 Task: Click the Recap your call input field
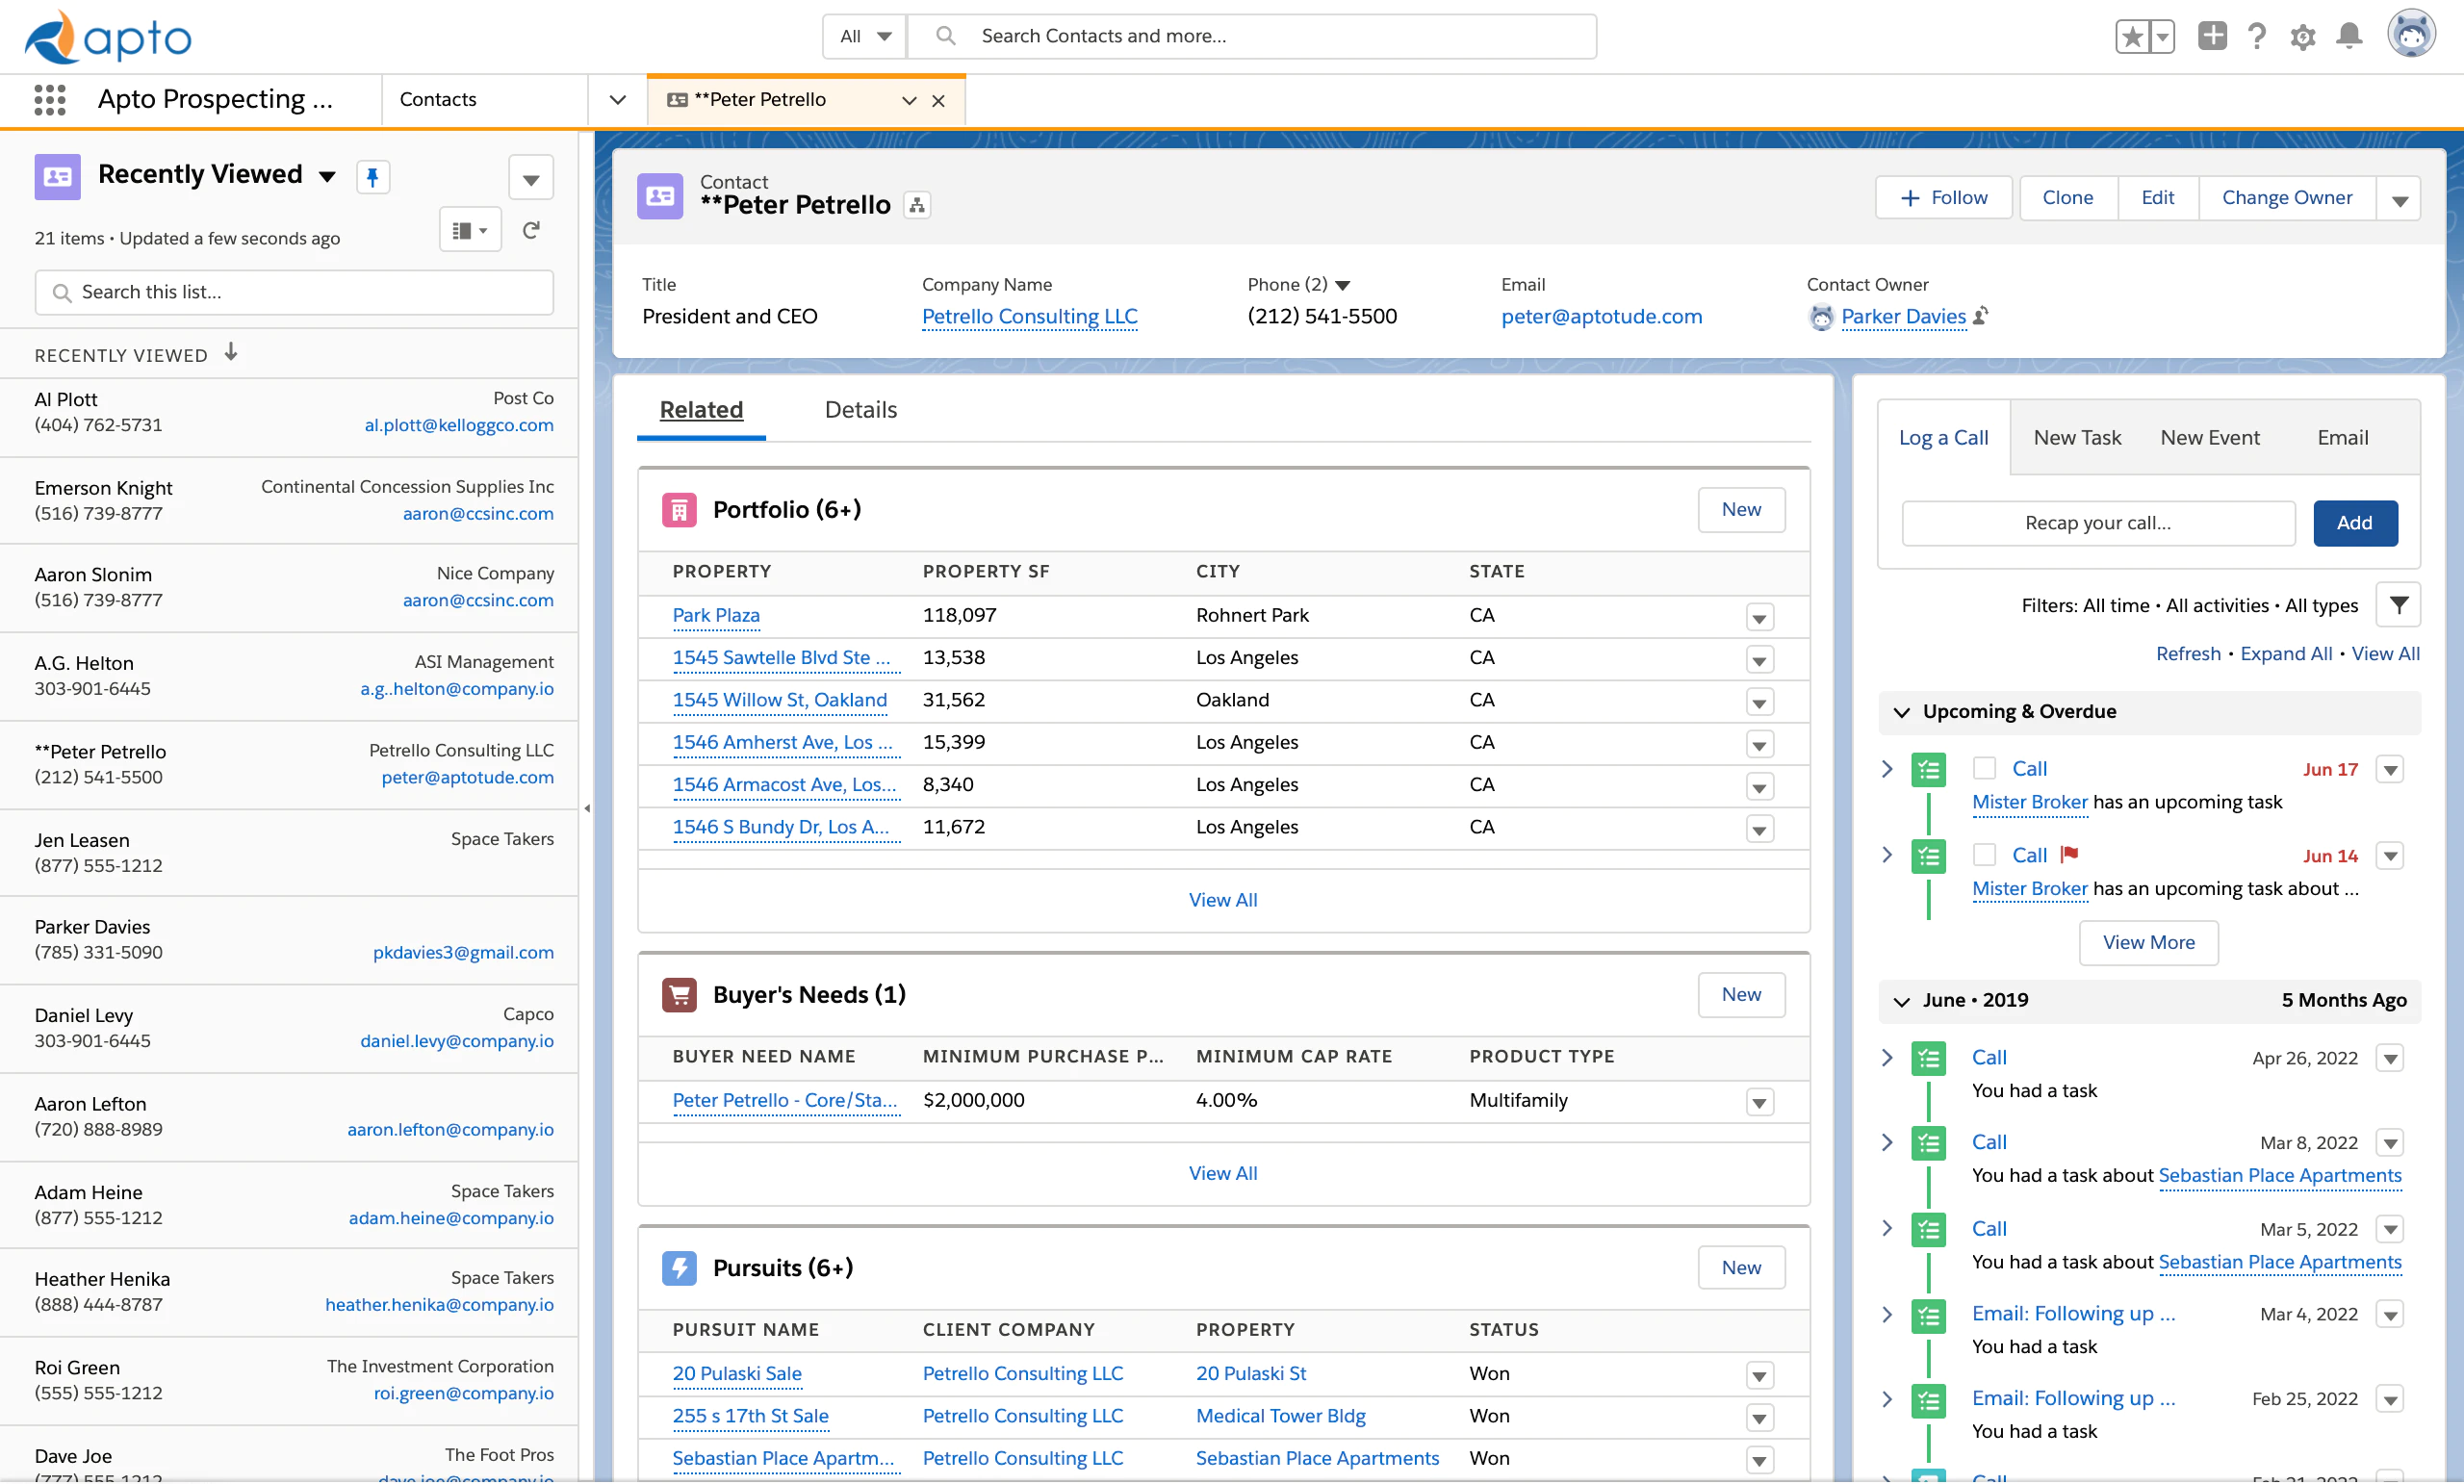[2097, 523]
